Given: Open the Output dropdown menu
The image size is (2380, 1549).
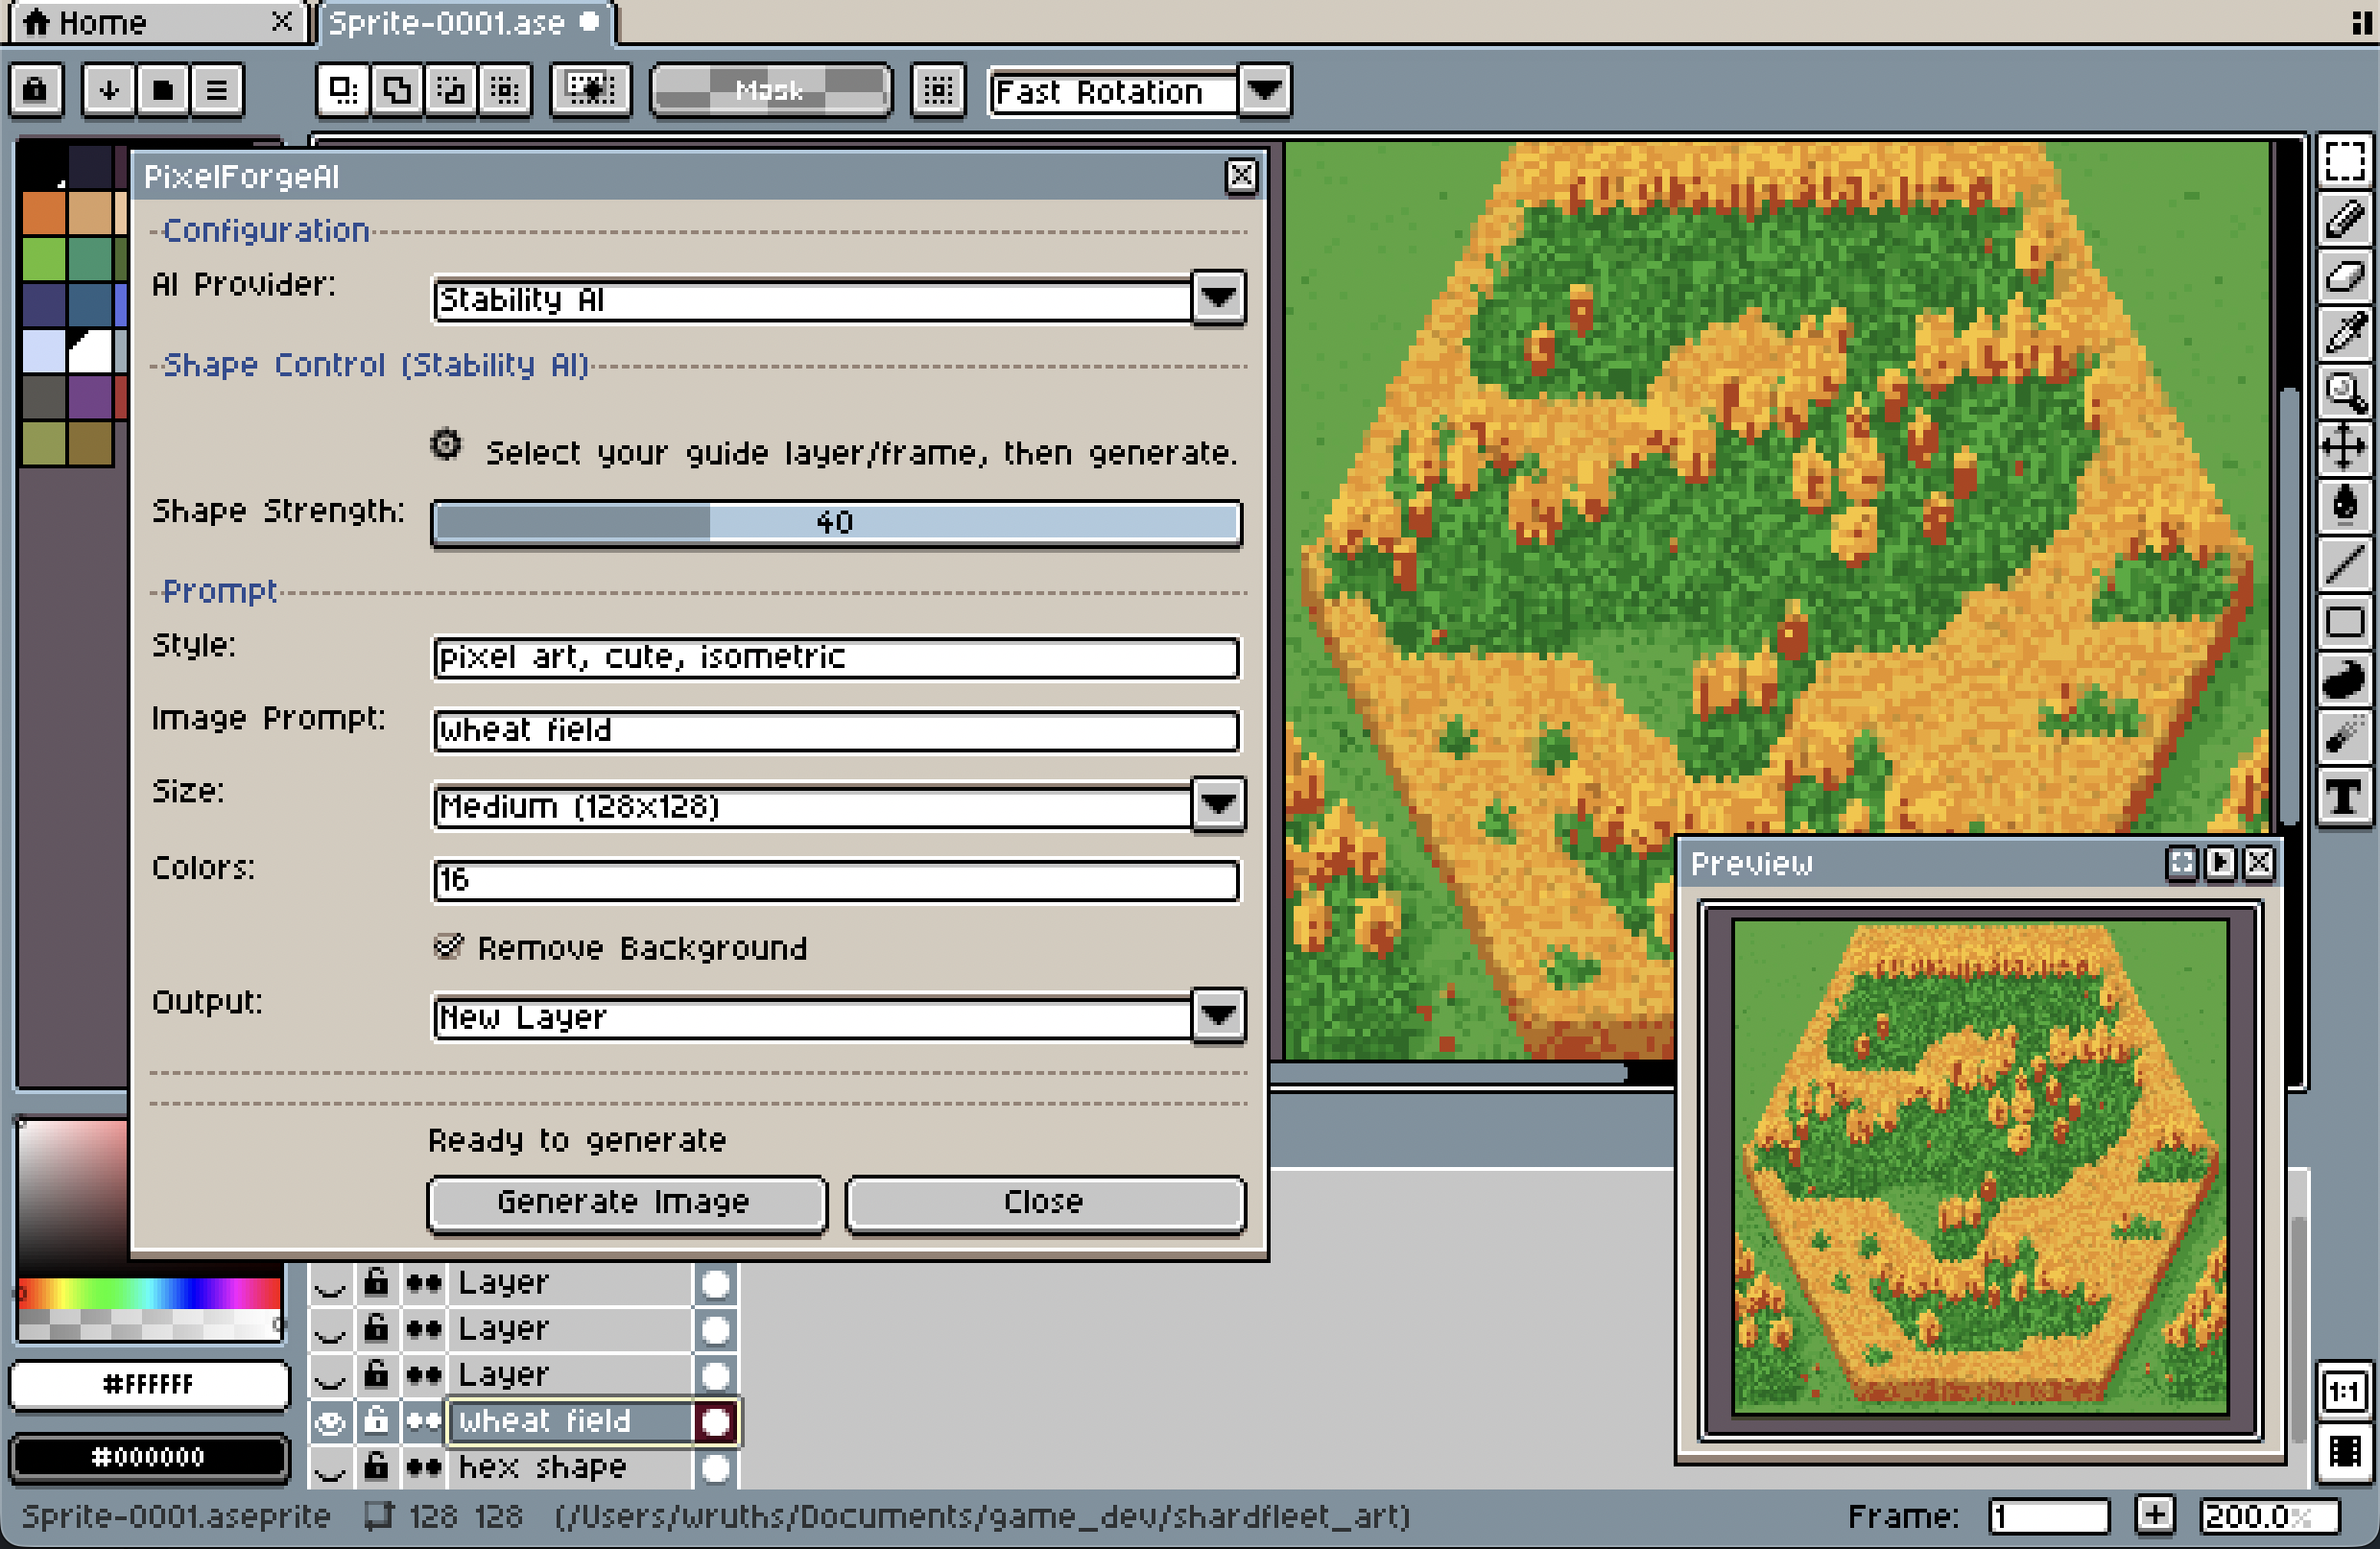Looking at the screenshot, I should click(1217, 1016).
